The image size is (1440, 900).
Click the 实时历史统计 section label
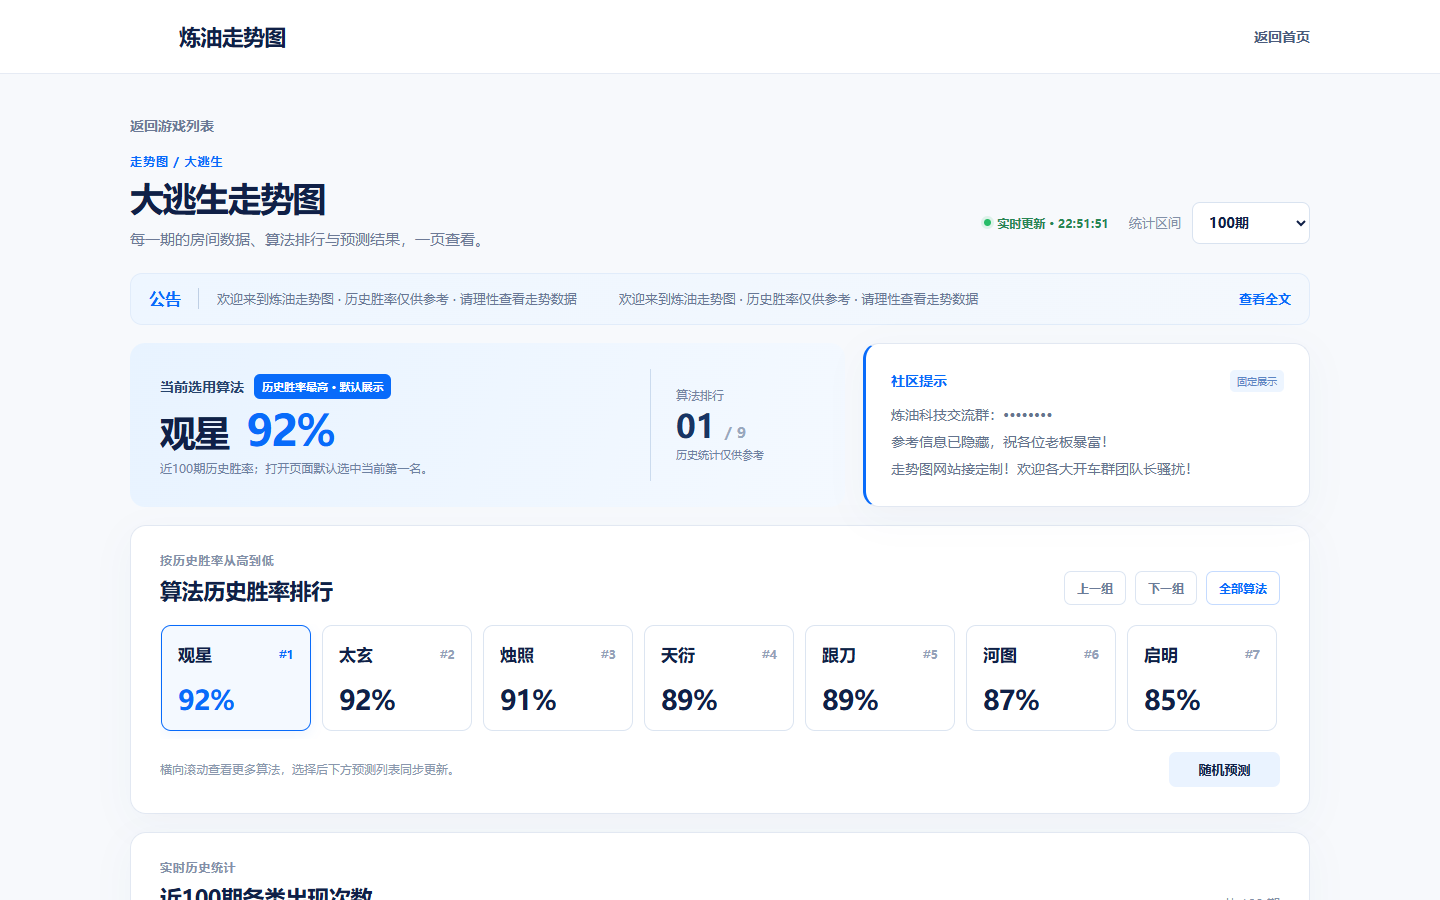[198, 868]
